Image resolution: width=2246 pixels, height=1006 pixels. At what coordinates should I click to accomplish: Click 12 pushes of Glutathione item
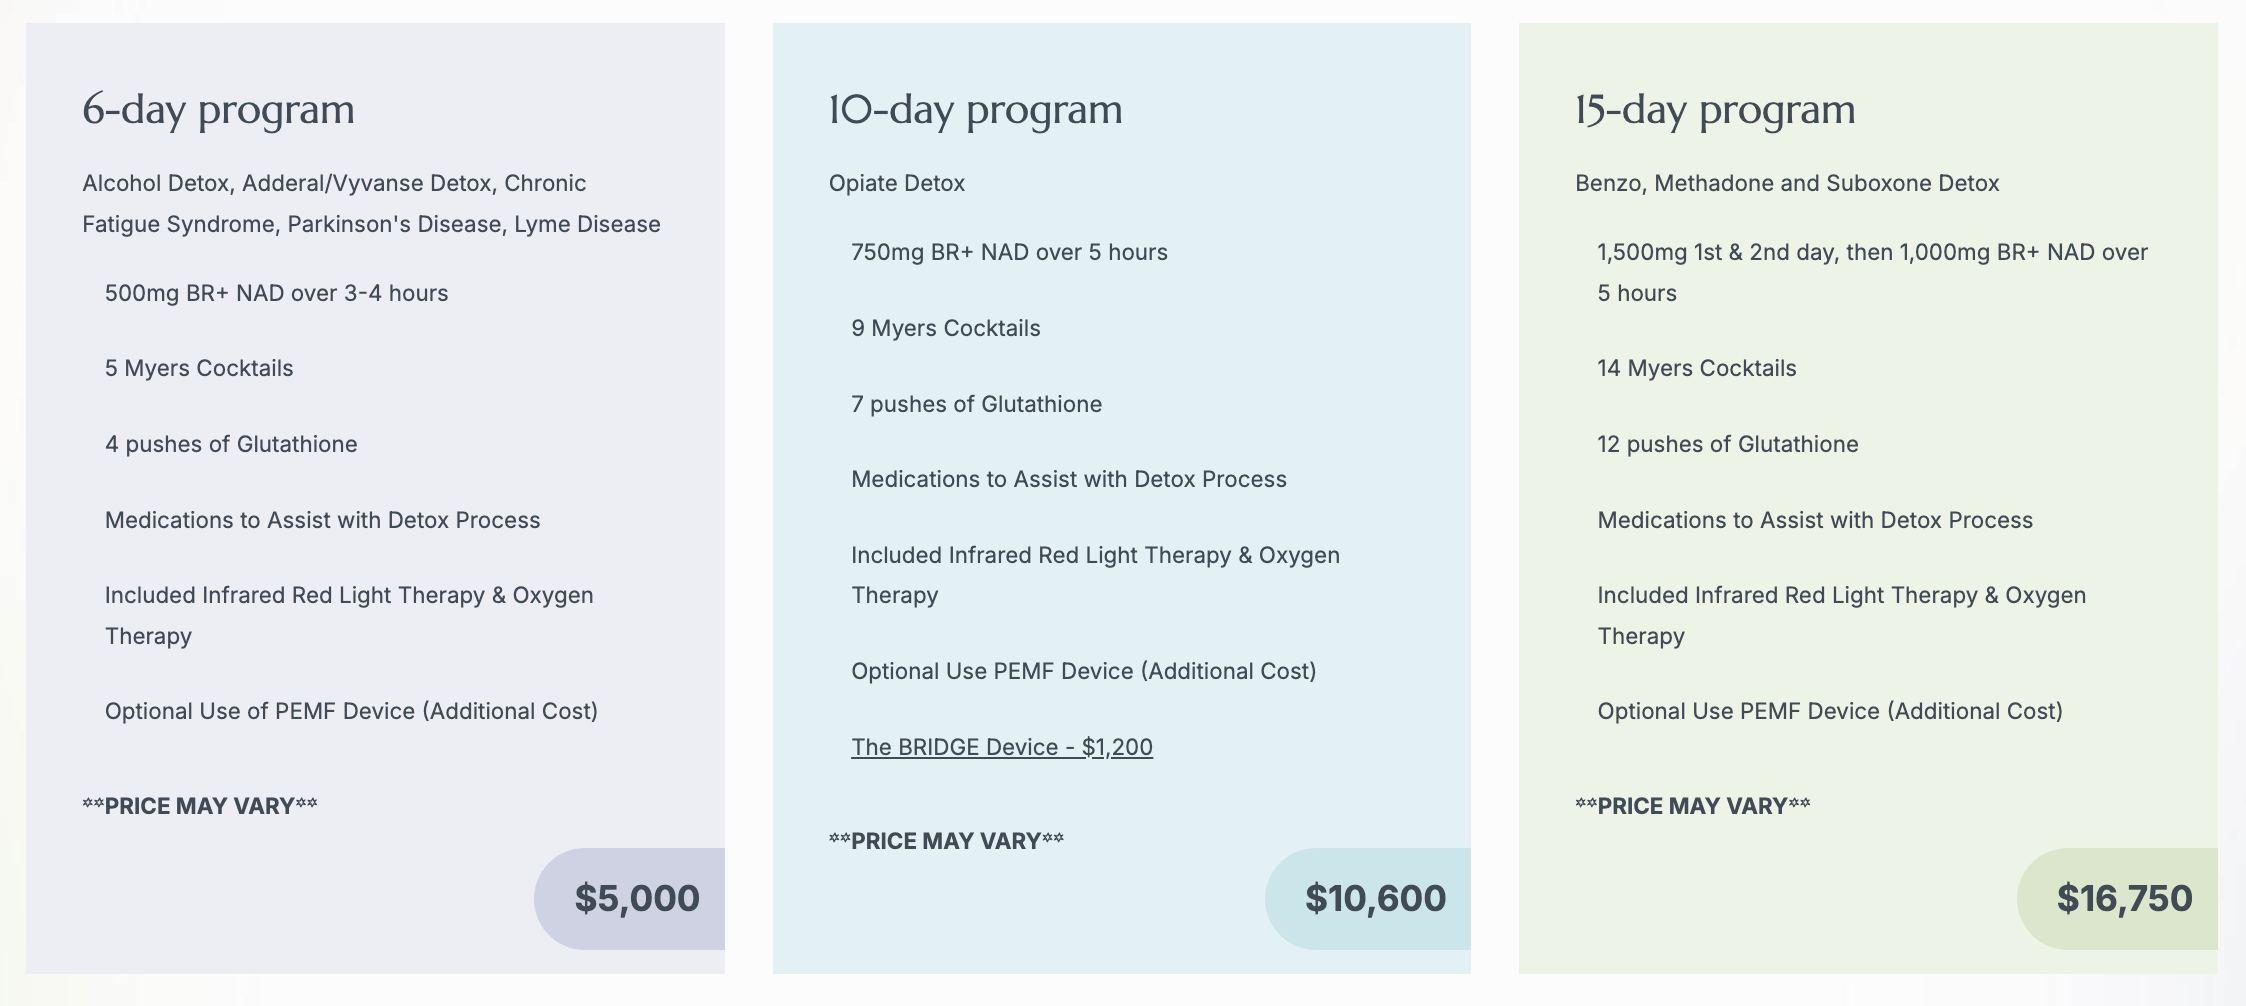[1727, 444]
